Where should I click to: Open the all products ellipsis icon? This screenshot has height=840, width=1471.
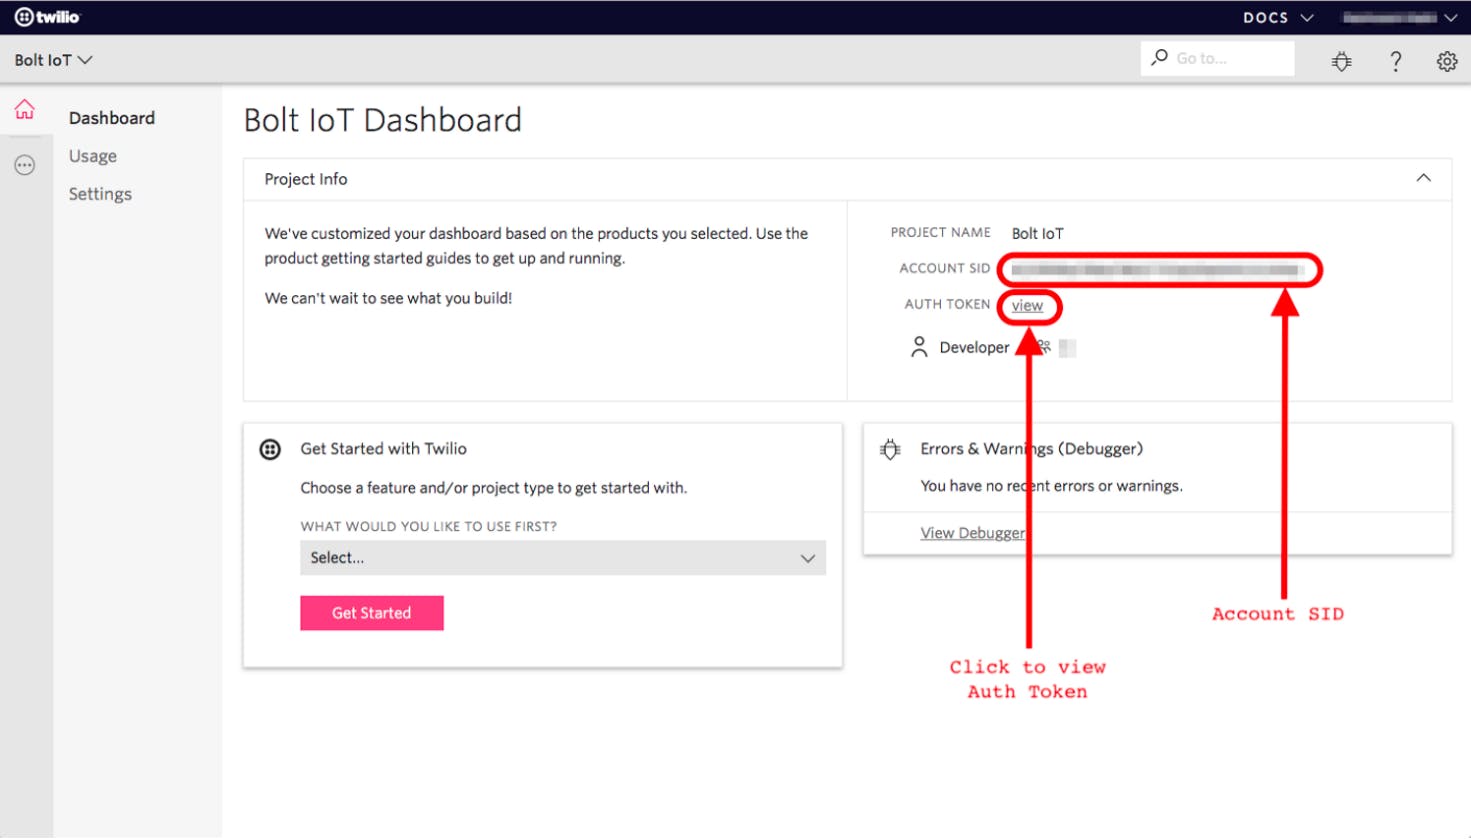[25, 165]
